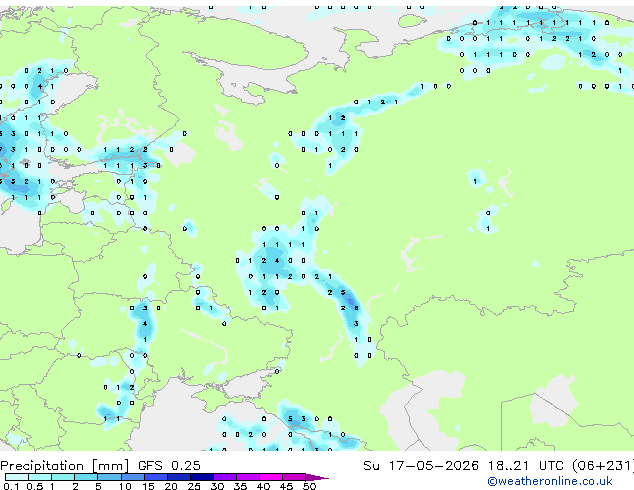This screenshot has width=634, height=490.
Task: Click the legend swatch between 0.5 and 1
Action: click(40, 477)
